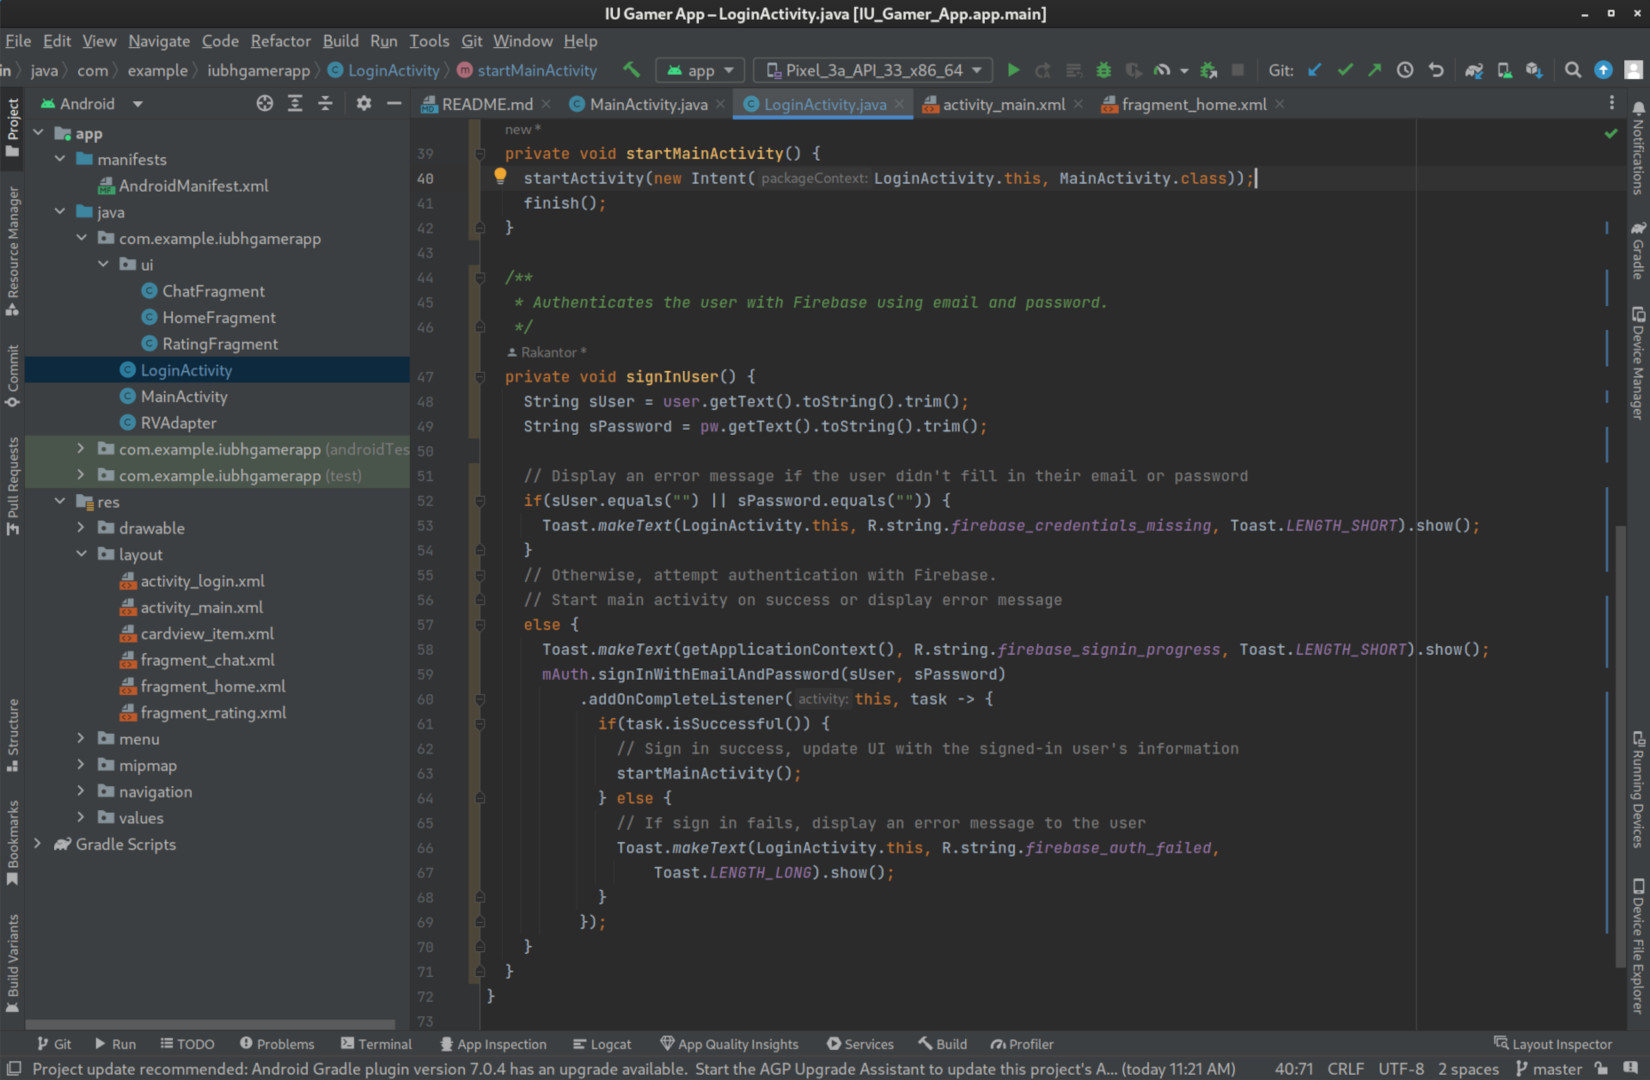Viewport: 1650px width, 1080px height.
Task: Click the master git branch widget
Action: click(x=1548, y=1069)
